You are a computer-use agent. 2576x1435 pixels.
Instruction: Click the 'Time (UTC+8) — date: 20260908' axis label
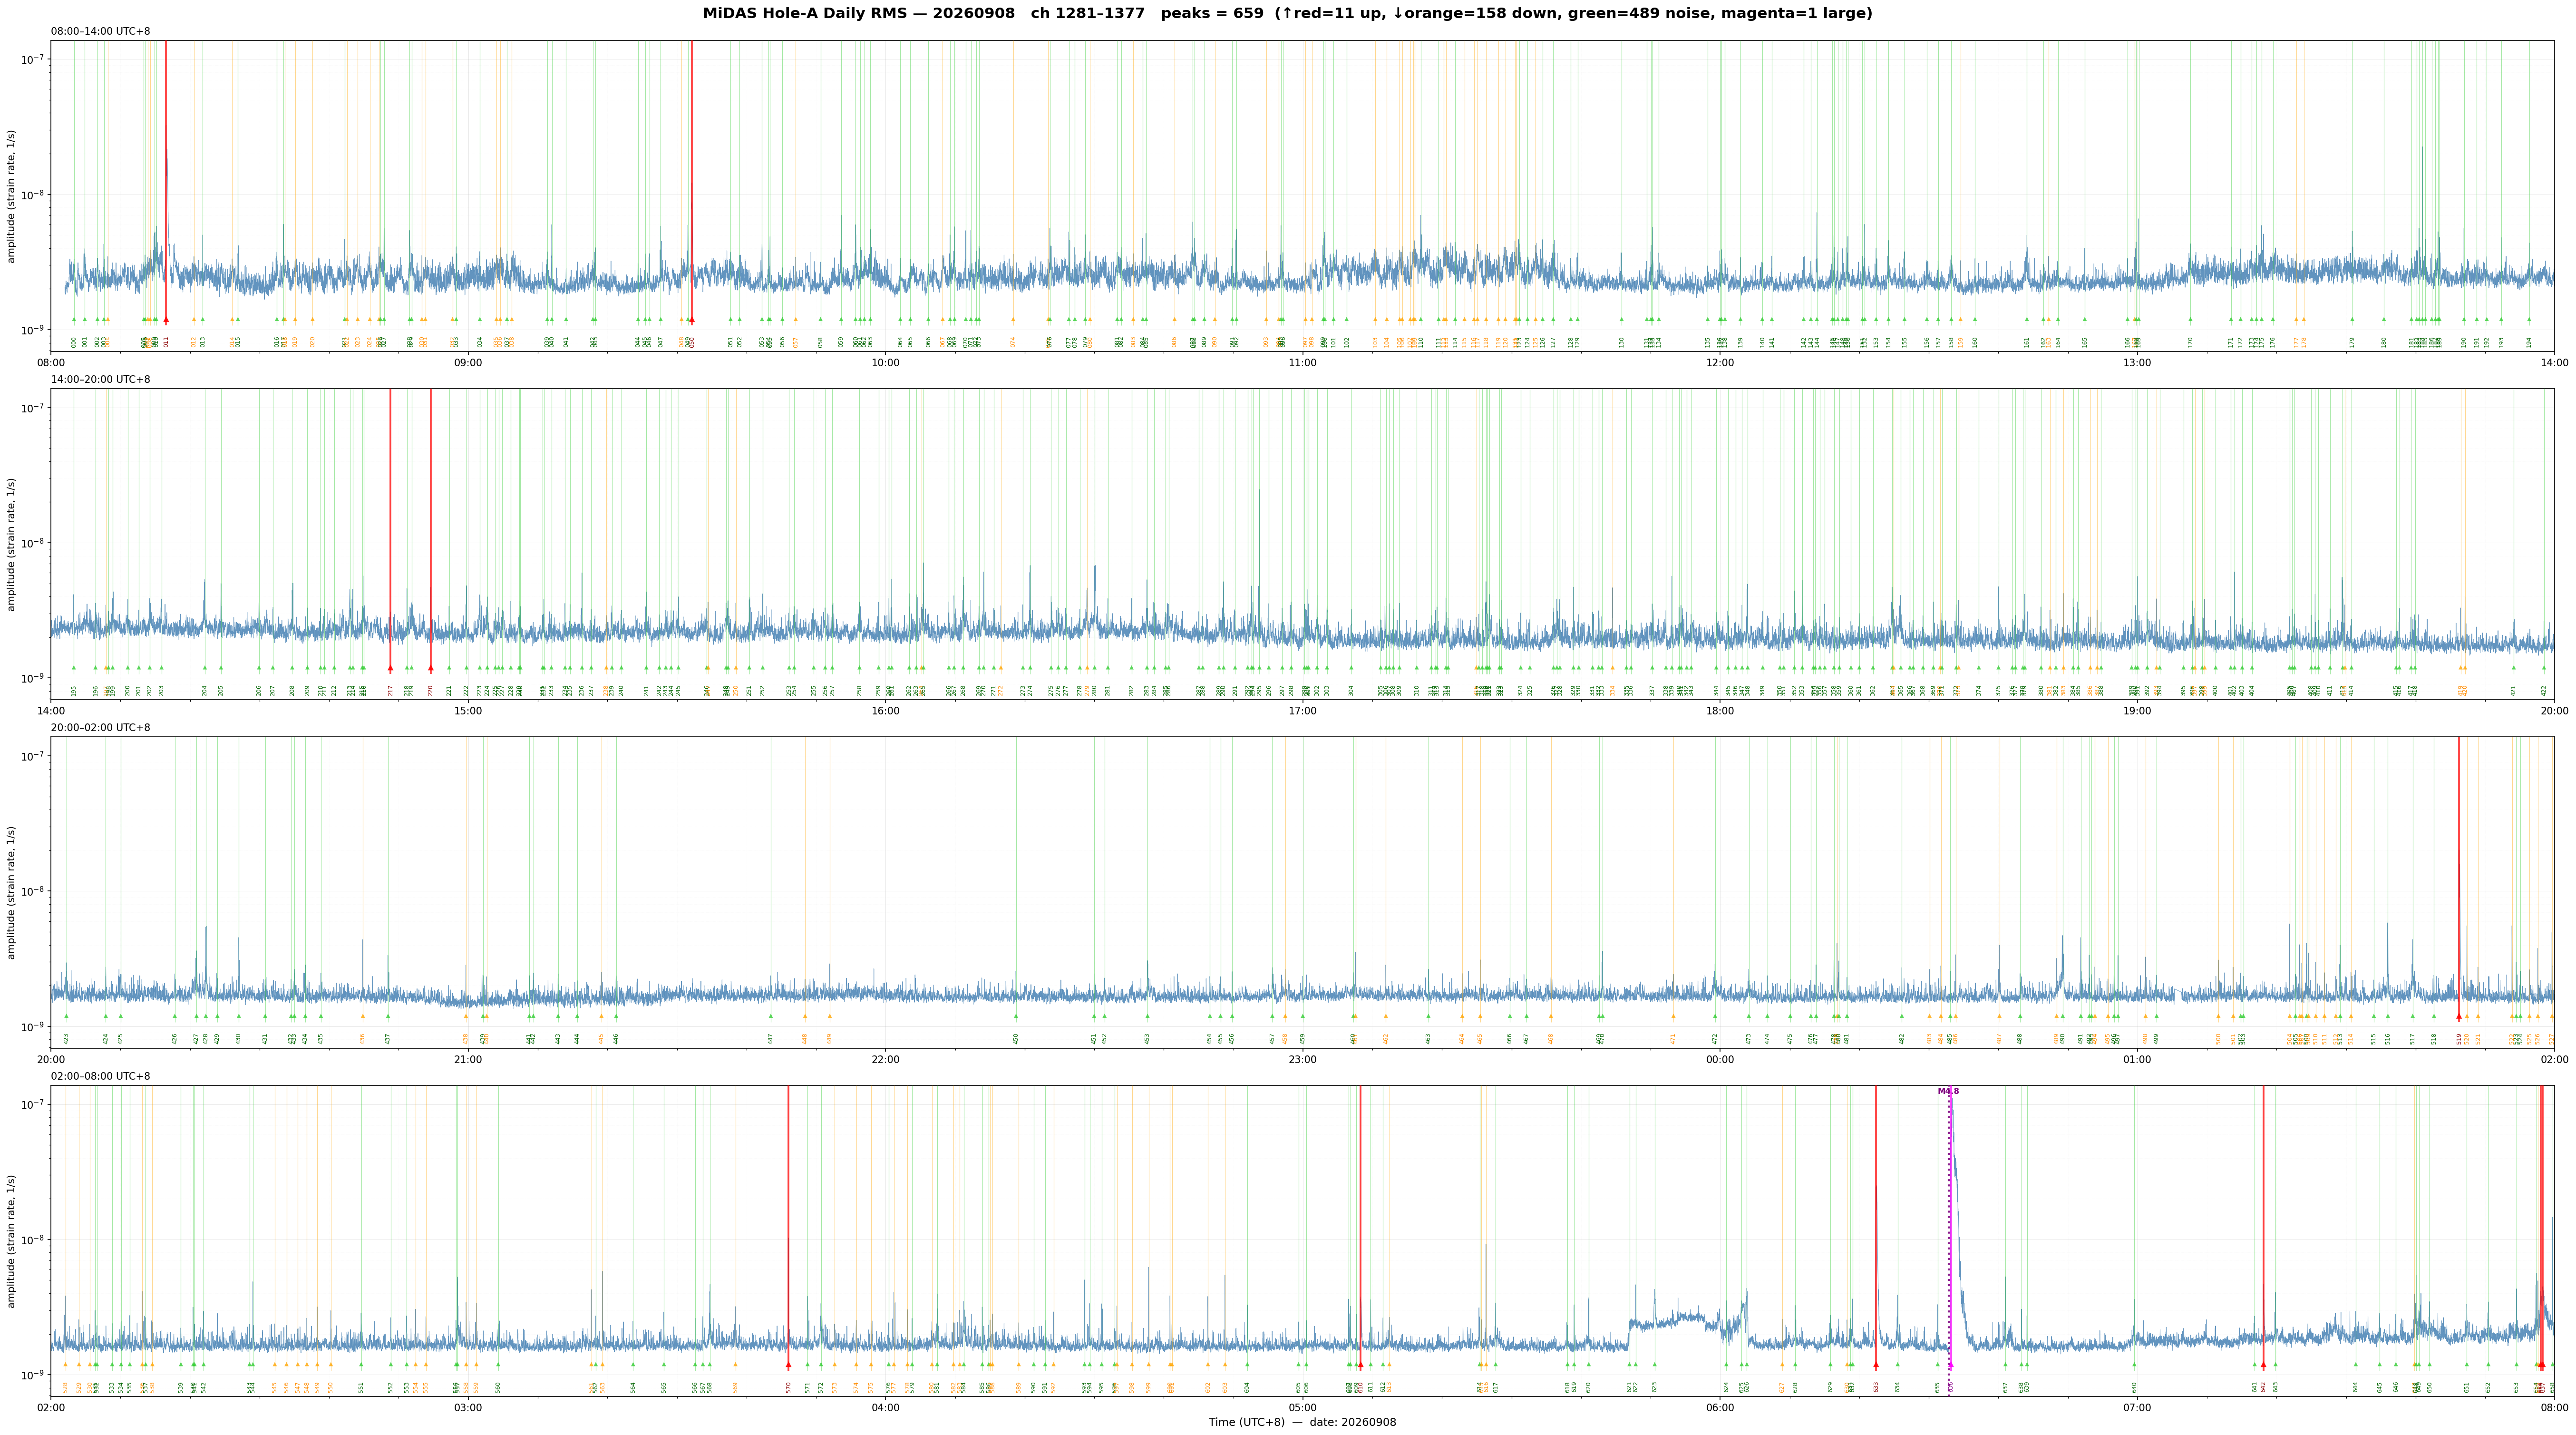tap(1302, 1423)
